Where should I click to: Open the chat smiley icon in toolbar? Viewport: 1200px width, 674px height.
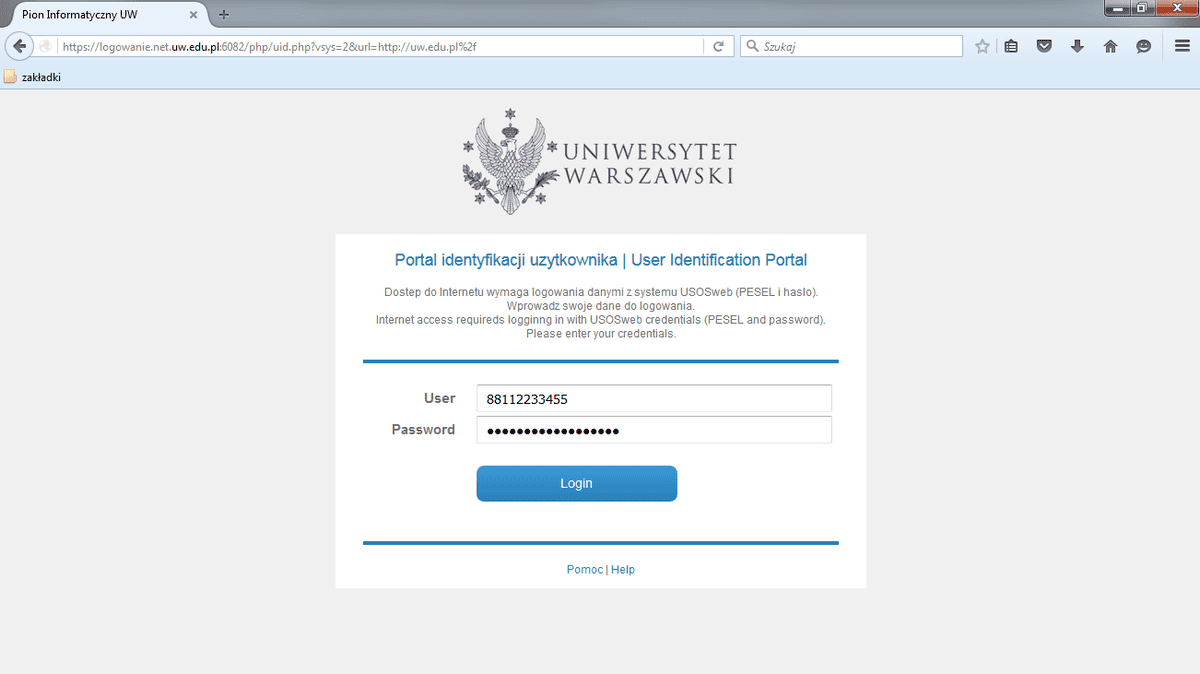pos(1143,46)
